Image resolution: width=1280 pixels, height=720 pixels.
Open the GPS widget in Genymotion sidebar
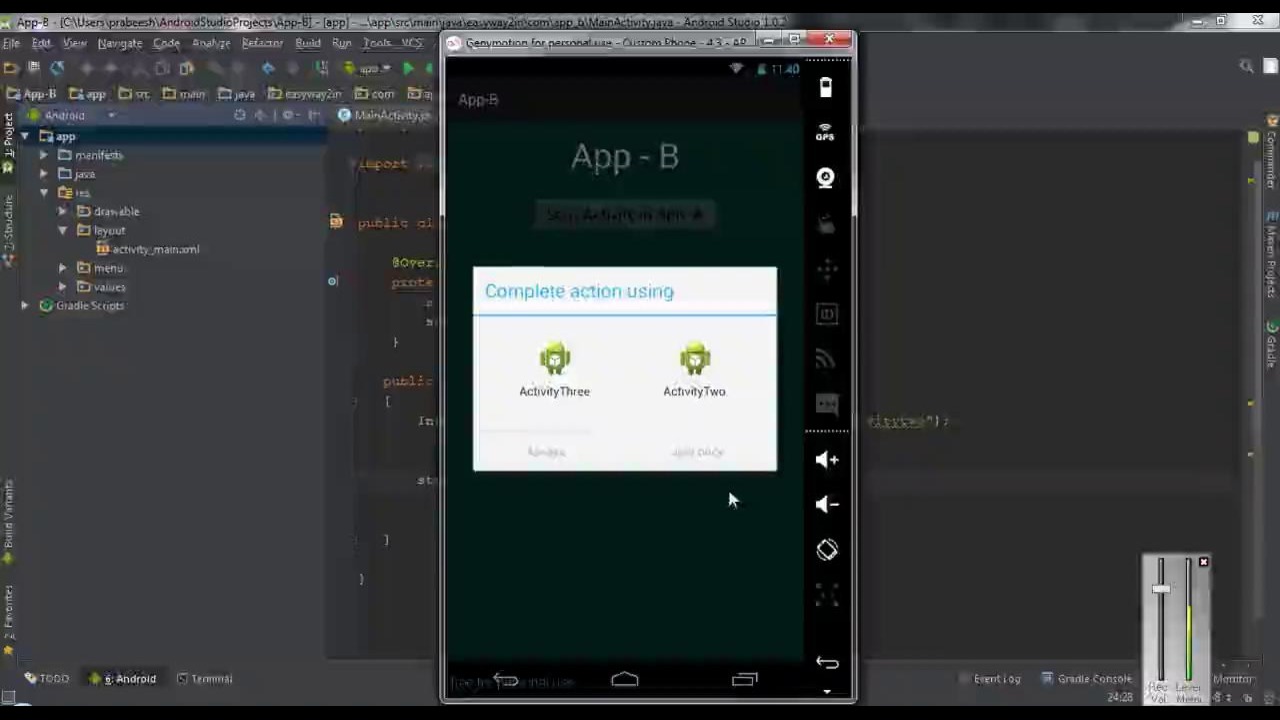coord(825,131)
